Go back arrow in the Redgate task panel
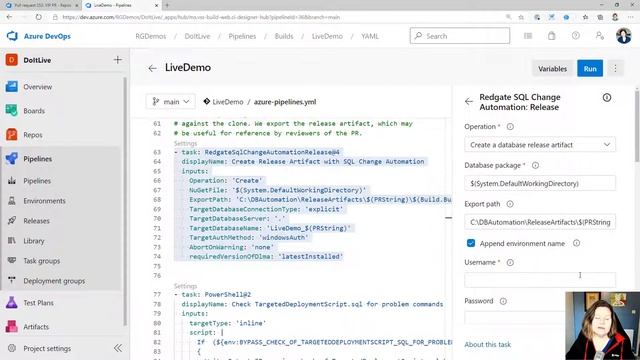 (469, 102)
